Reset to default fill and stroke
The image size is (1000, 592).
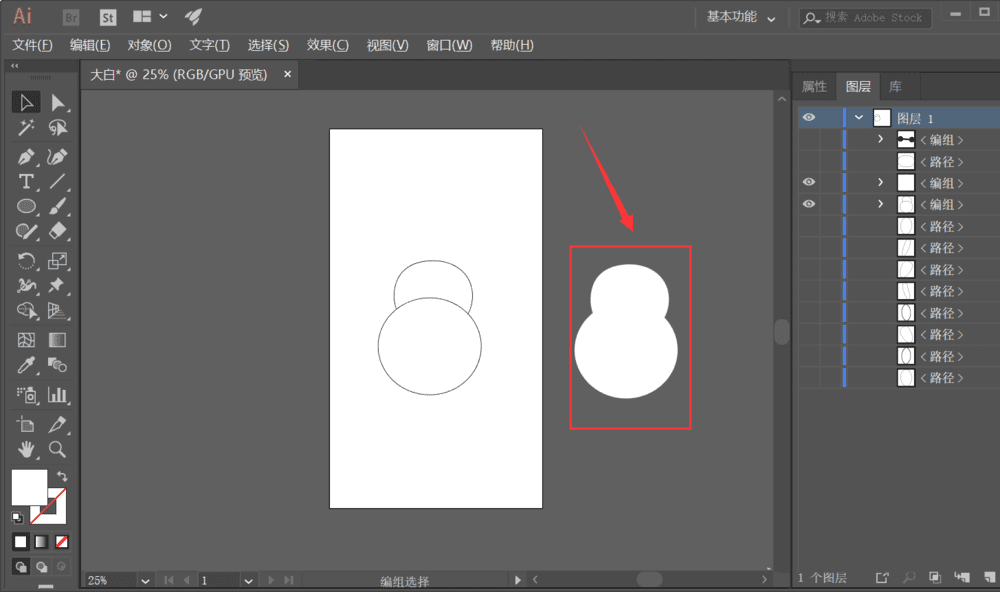(17, 517)
